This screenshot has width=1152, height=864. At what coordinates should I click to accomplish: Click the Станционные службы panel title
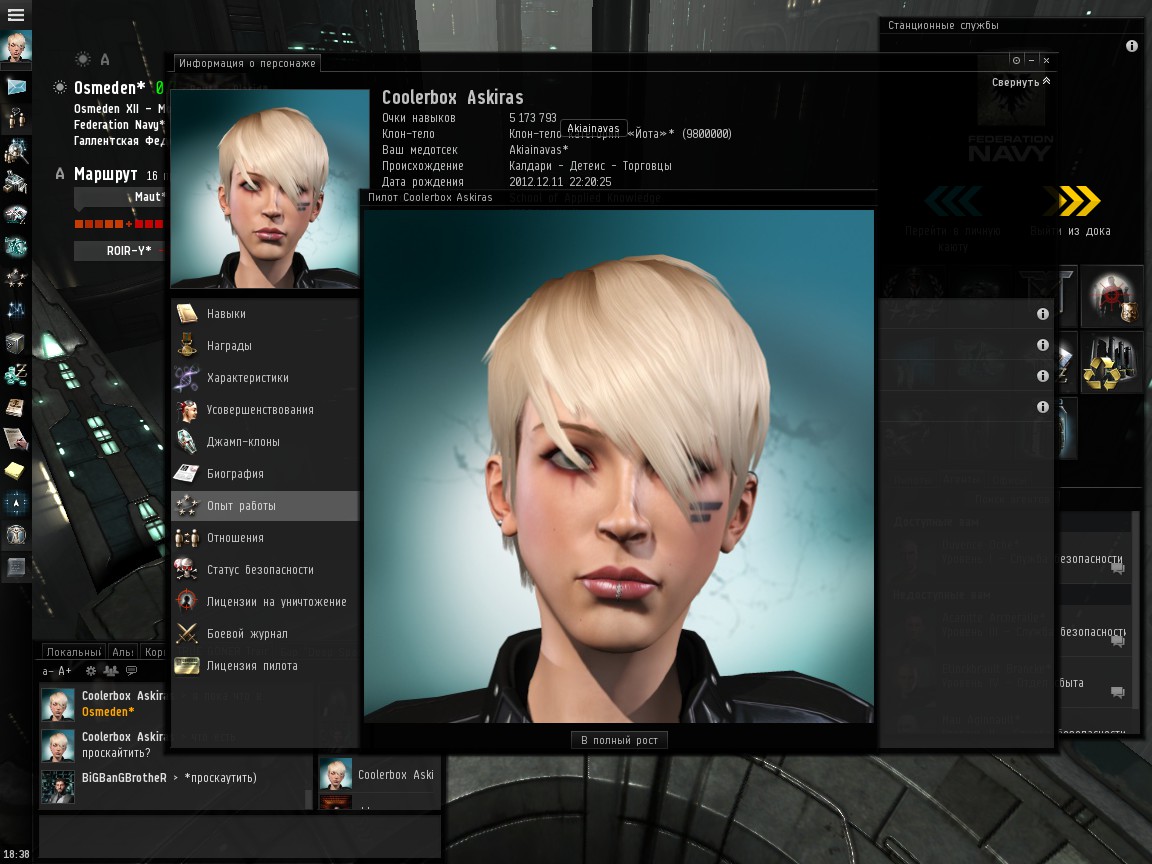click(x=943, y=26)
